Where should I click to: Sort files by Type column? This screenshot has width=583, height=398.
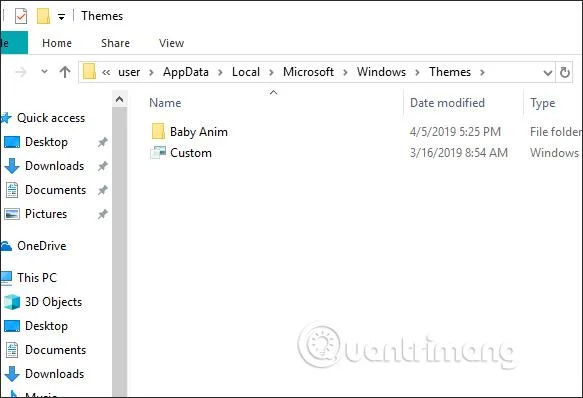click(x=542, y=103)
